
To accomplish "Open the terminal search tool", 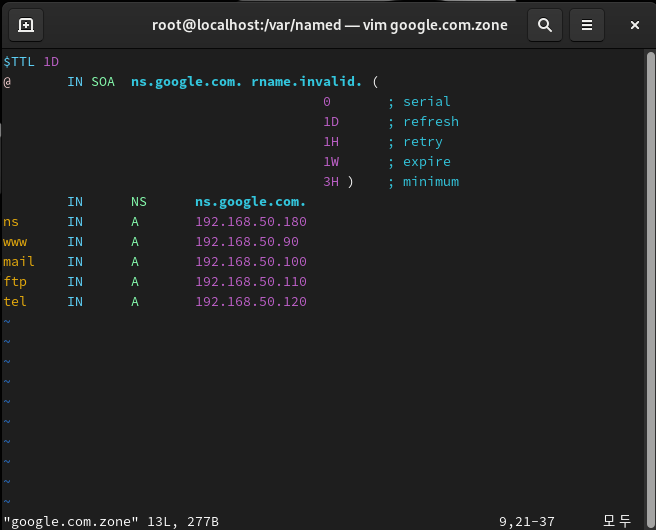I will point(545,25).
